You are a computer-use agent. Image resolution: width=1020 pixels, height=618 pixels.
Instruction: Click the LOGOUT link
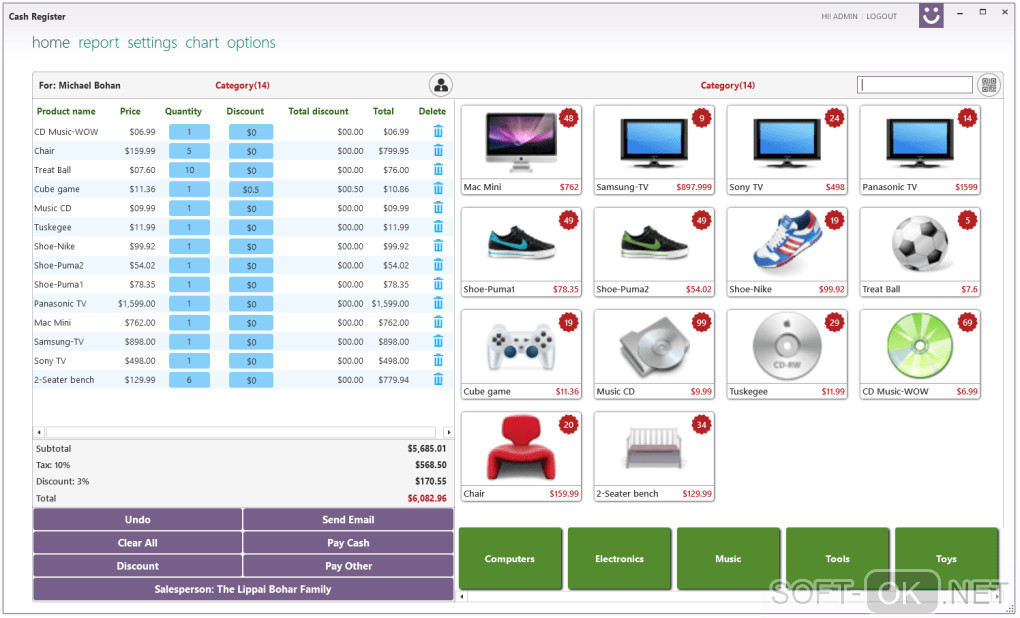(x=881, y=16)
